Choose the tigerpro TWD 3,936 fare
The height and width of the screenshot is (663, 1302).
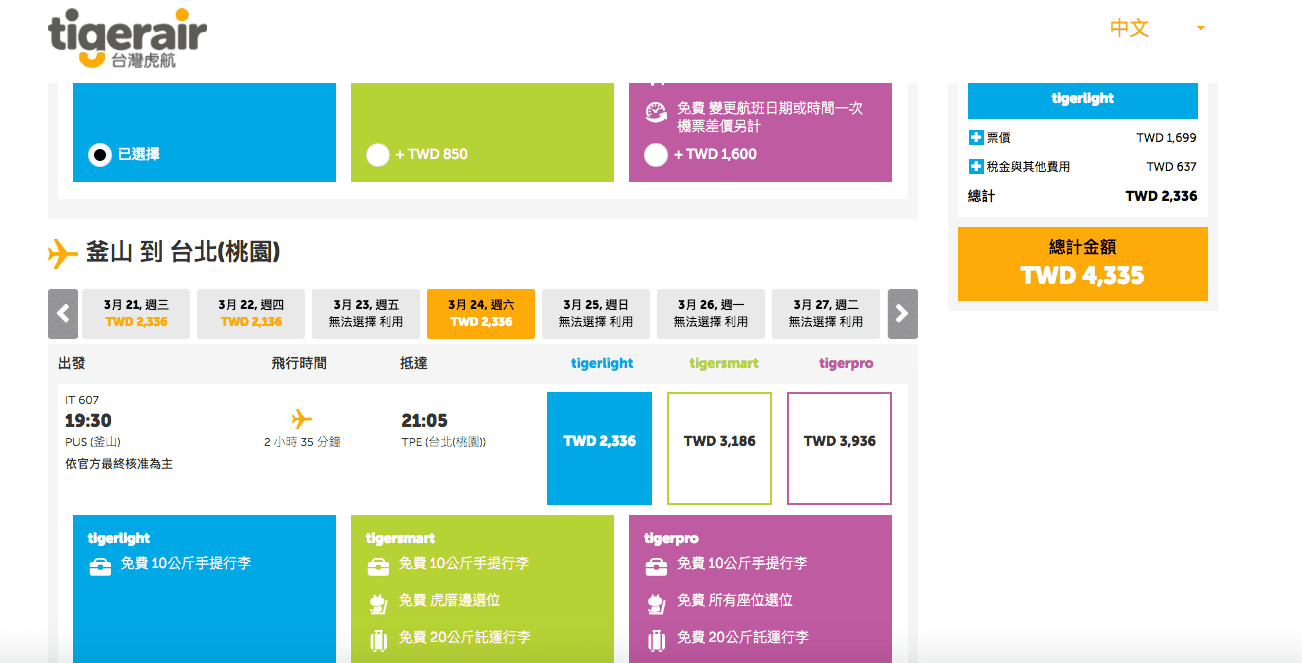[x=839, y=448]
